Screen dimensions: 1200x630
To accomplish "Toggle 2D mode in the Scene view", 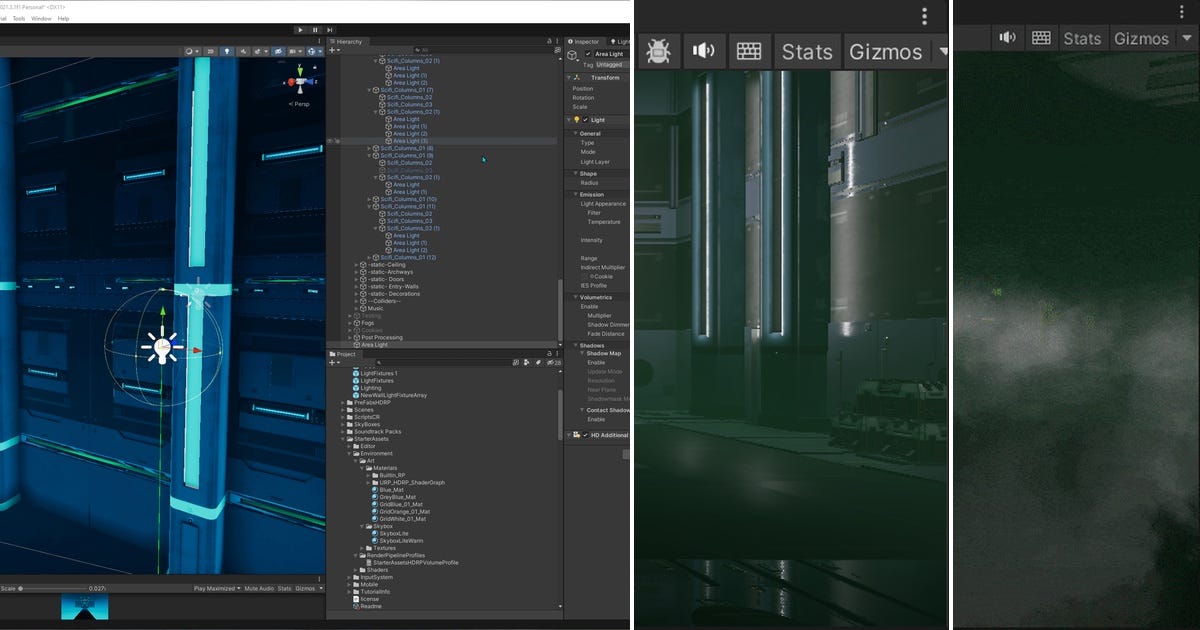I will 211,51.
